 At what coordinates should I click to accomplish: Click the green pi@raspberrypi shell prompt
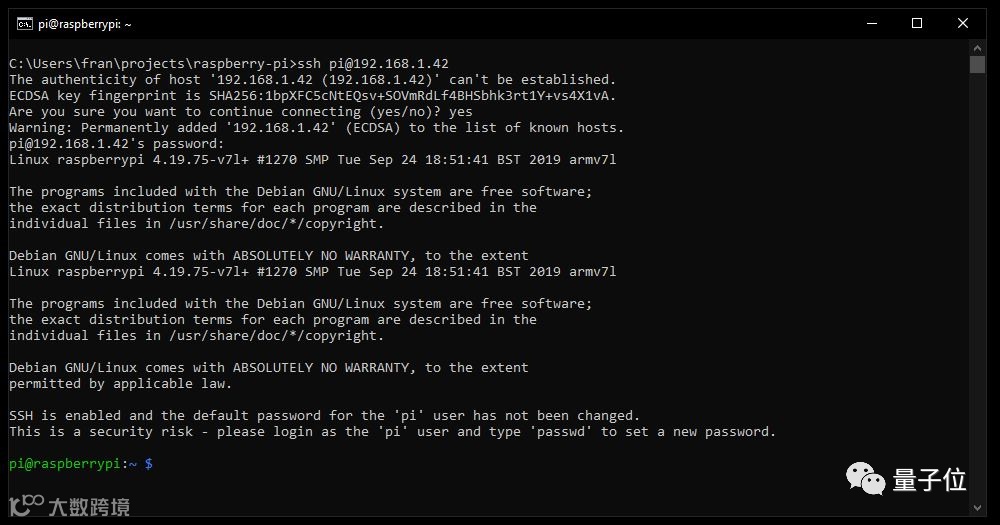(x=64, y=464)
